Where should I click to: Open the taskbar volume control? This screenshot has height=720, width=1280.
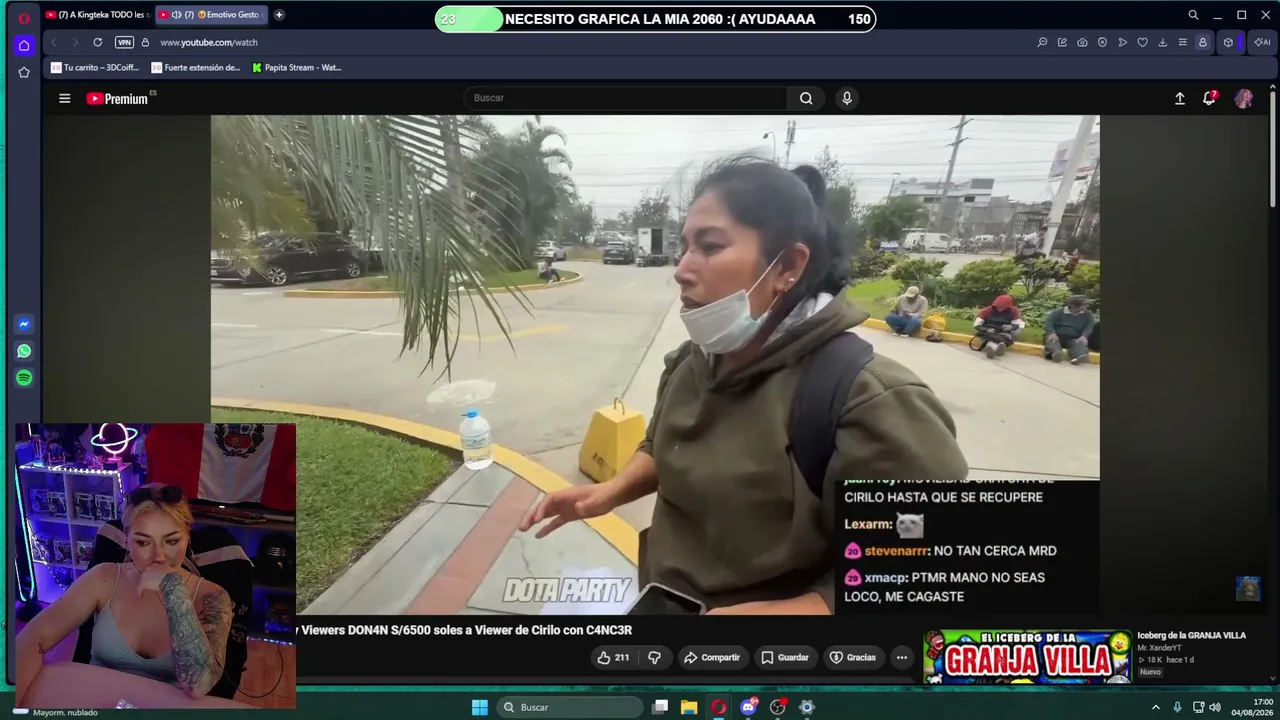tap(1215, 707)
